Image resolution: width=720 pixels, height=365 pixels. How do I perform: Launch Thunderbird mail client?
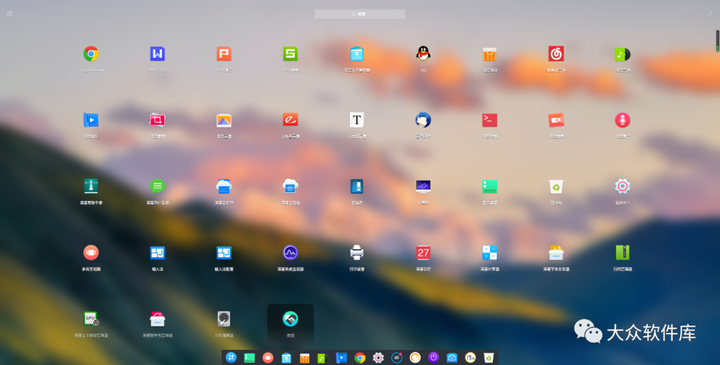(423, 120)
